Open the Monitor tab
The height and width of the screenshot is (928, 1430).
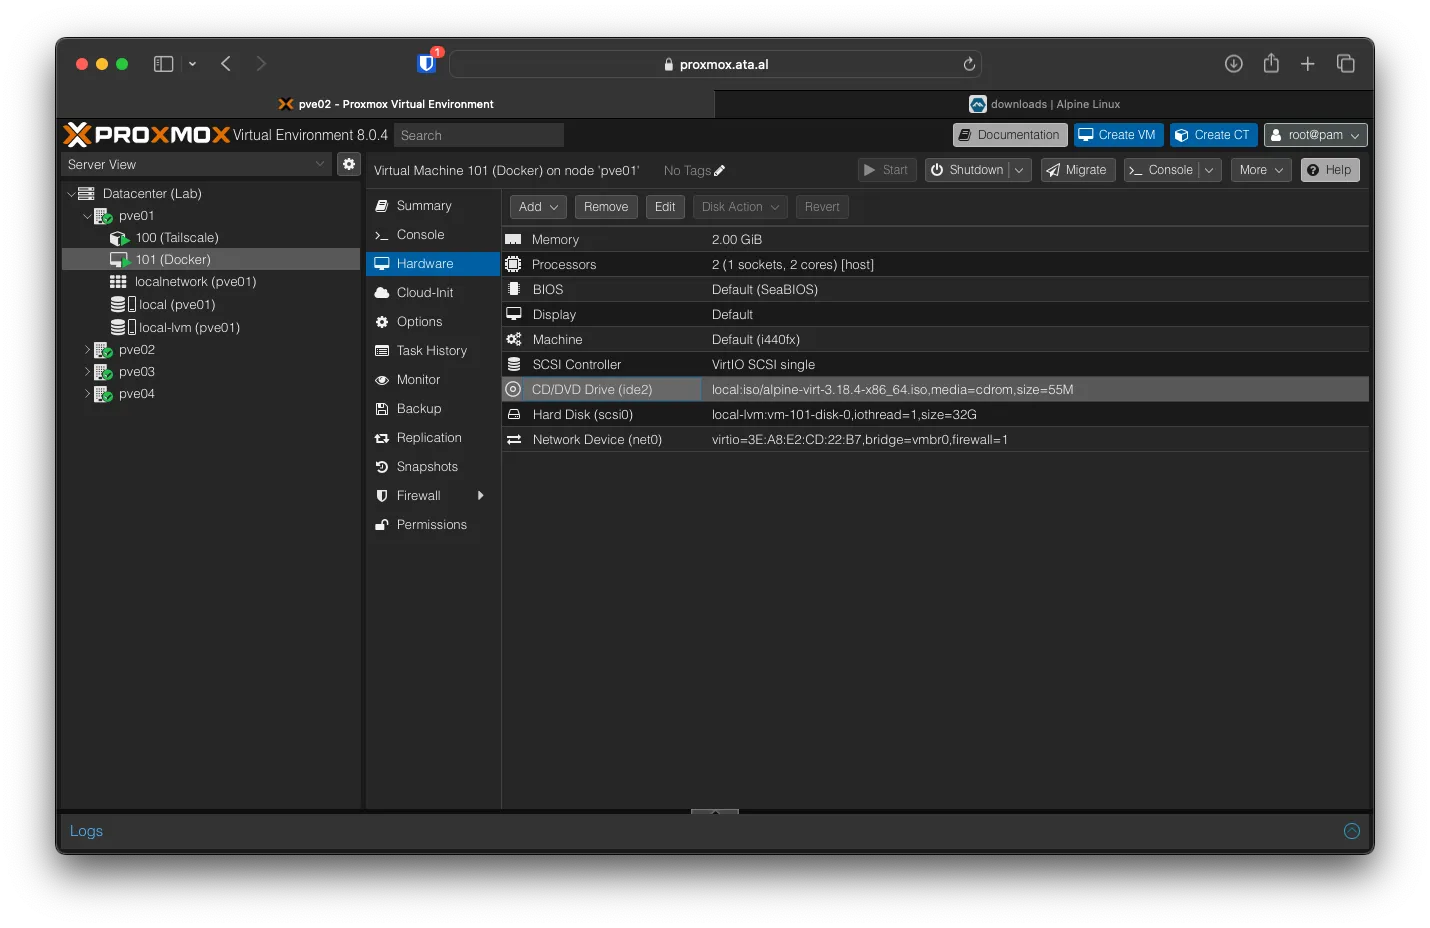coord(433,380)
